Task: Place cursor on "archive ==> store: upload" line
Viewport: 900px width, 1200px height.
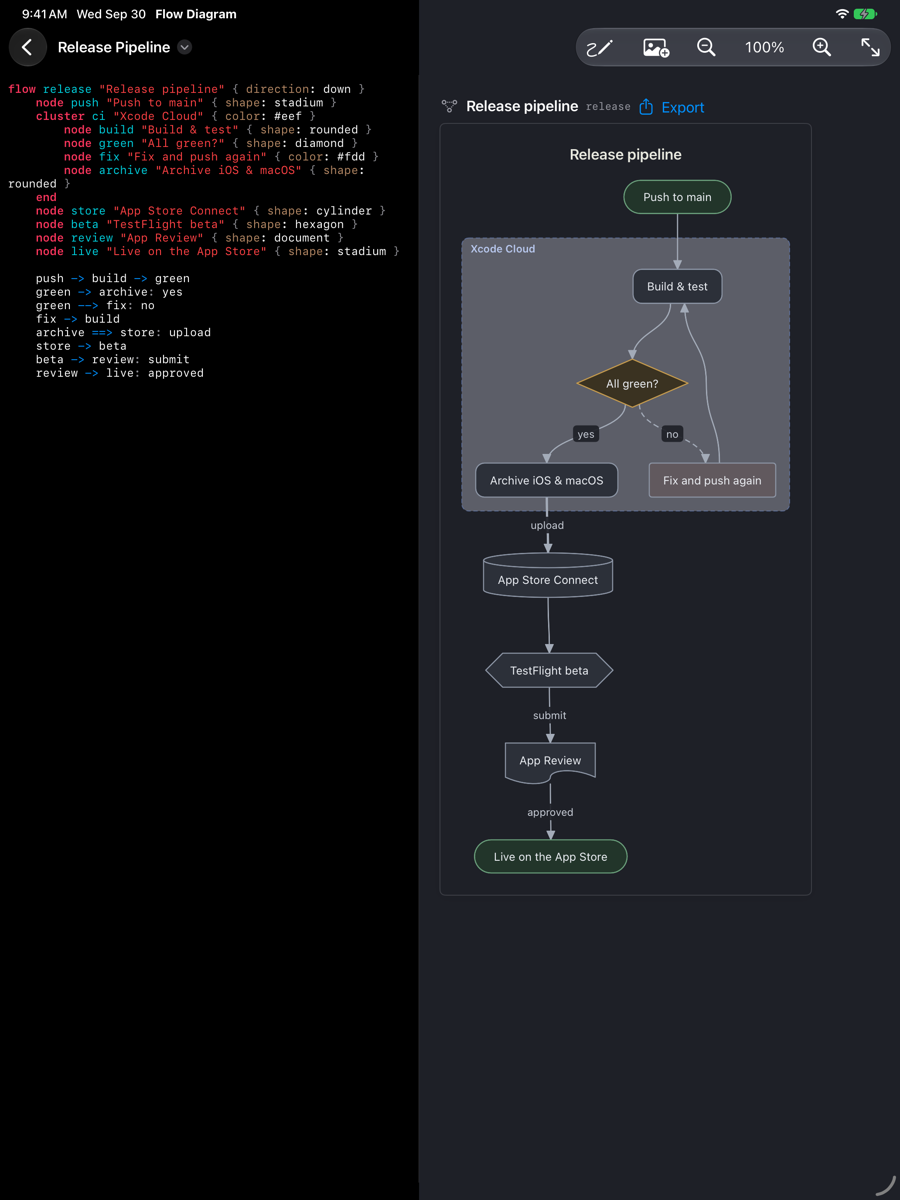Action: click(123, 332)
